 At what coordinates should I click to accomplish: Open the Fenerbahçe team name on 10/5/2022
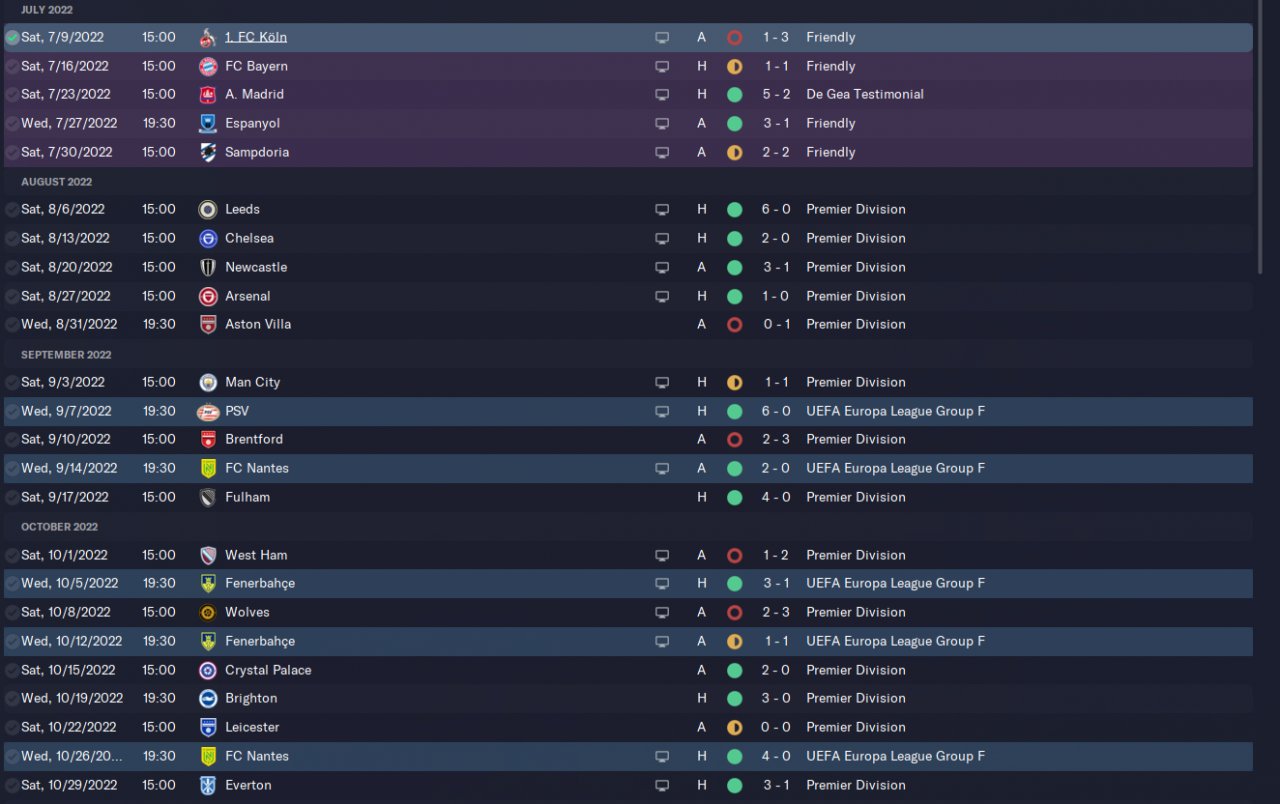(260, 583)
